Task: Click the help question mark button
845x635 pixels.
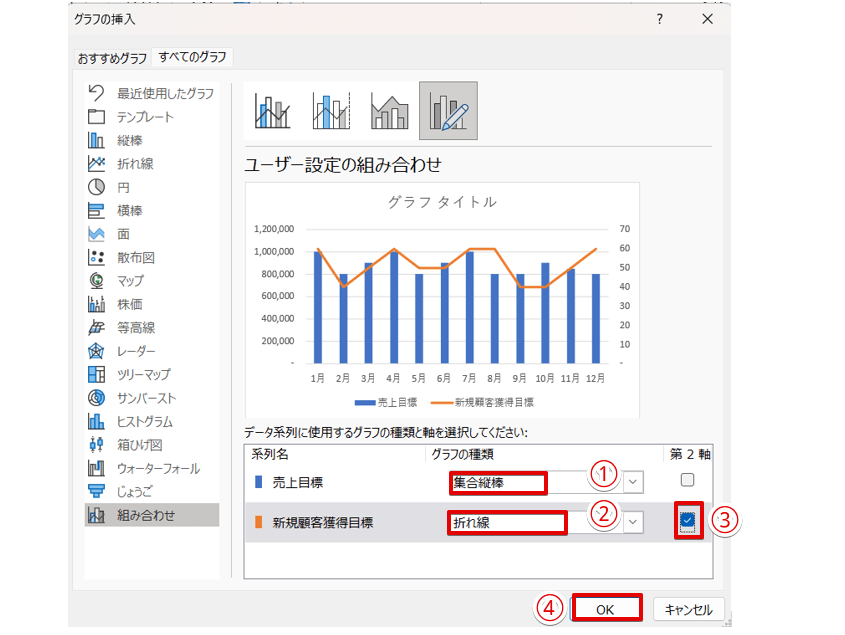Action: tap(659, 19)
